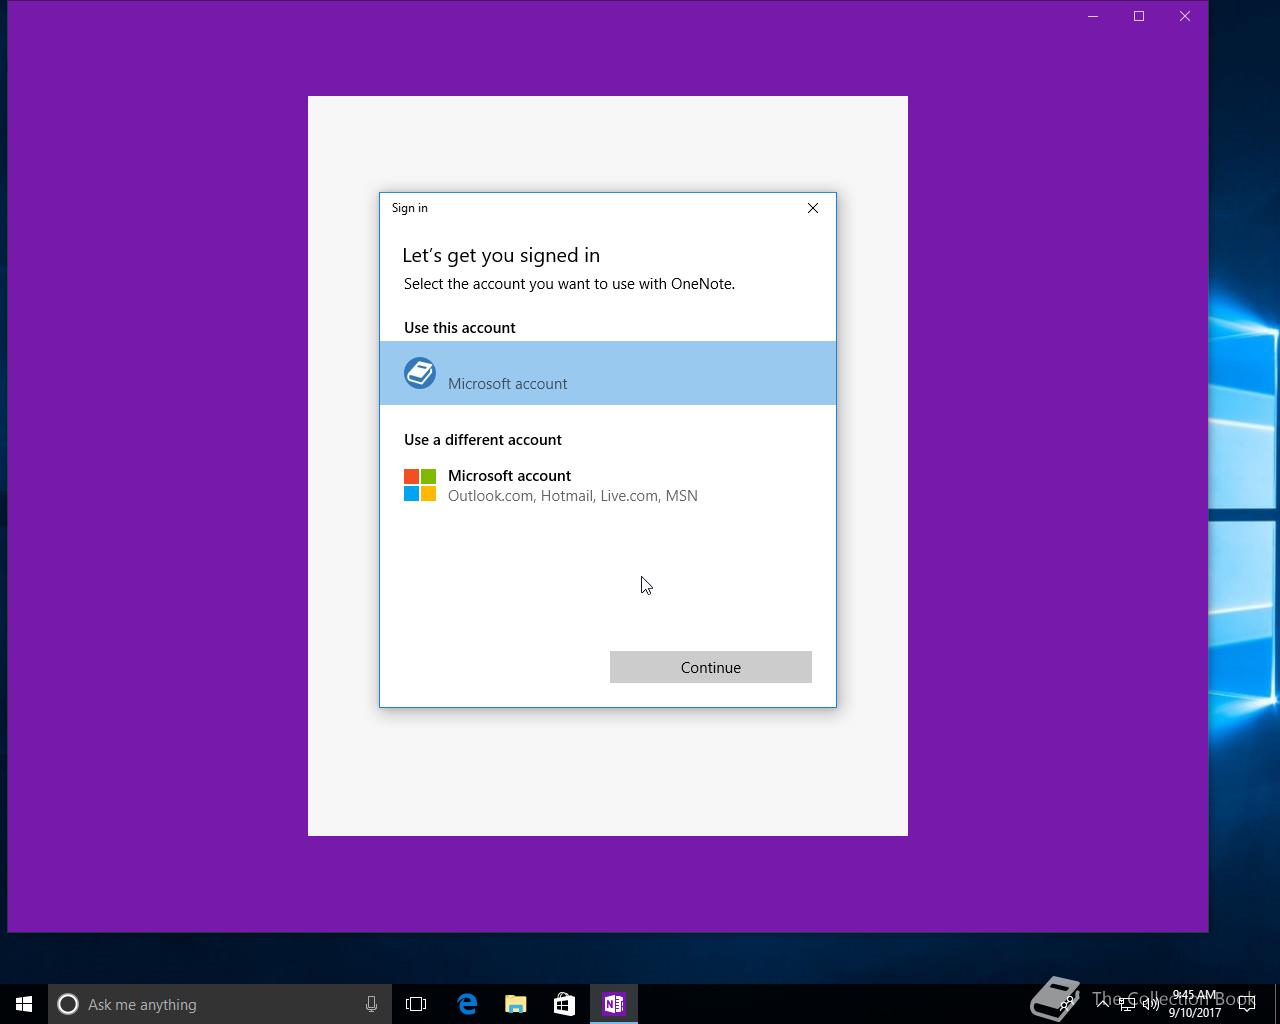Close the OneNote app window

[1185, 16]
